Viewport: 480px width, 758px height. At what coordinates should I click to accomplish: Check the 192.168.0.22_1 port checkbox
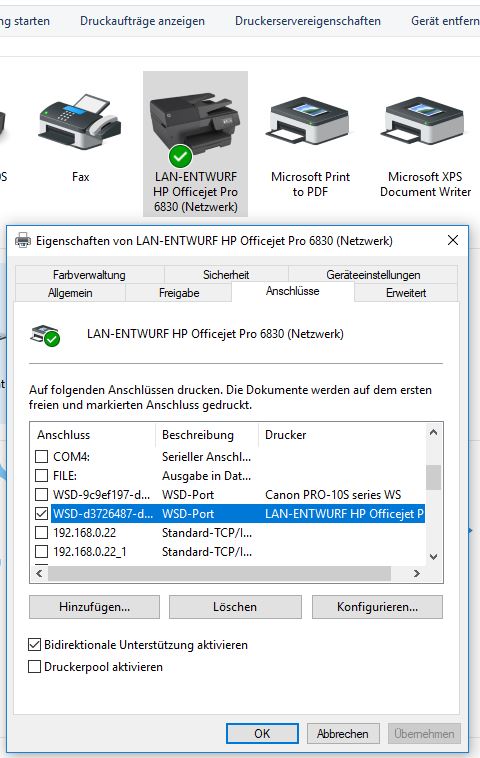tap(42, 552)
